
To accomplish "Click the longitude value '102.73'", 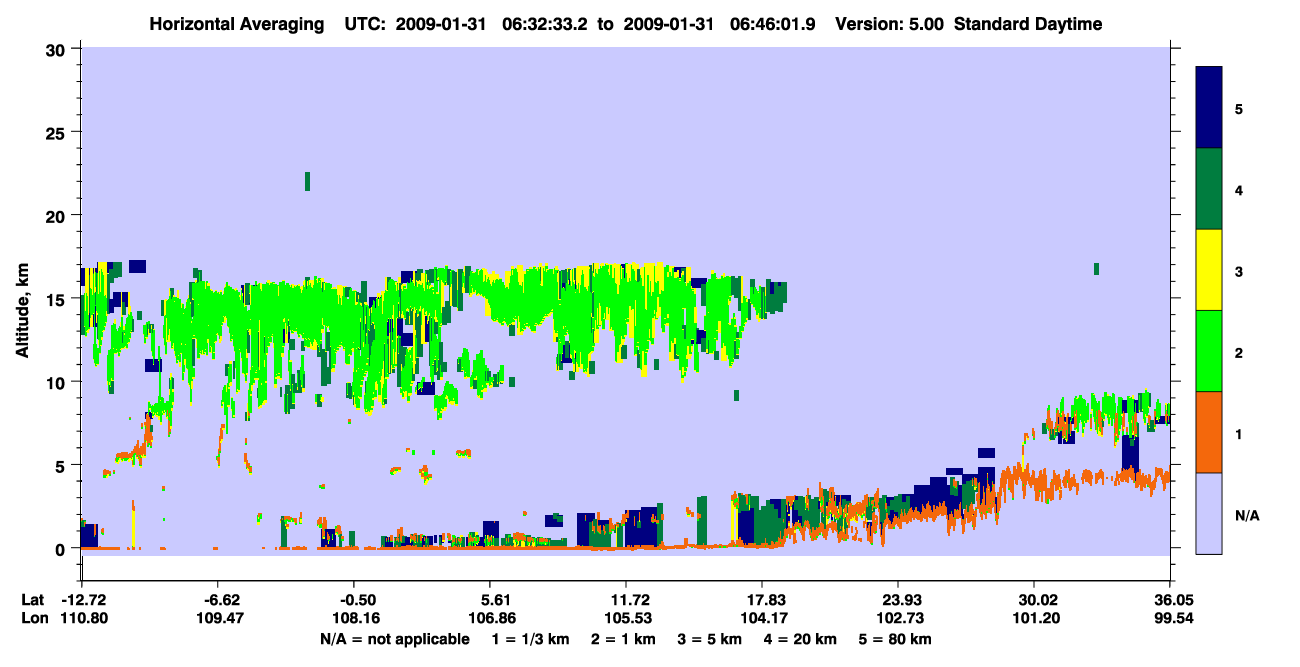I will point(898,618).
